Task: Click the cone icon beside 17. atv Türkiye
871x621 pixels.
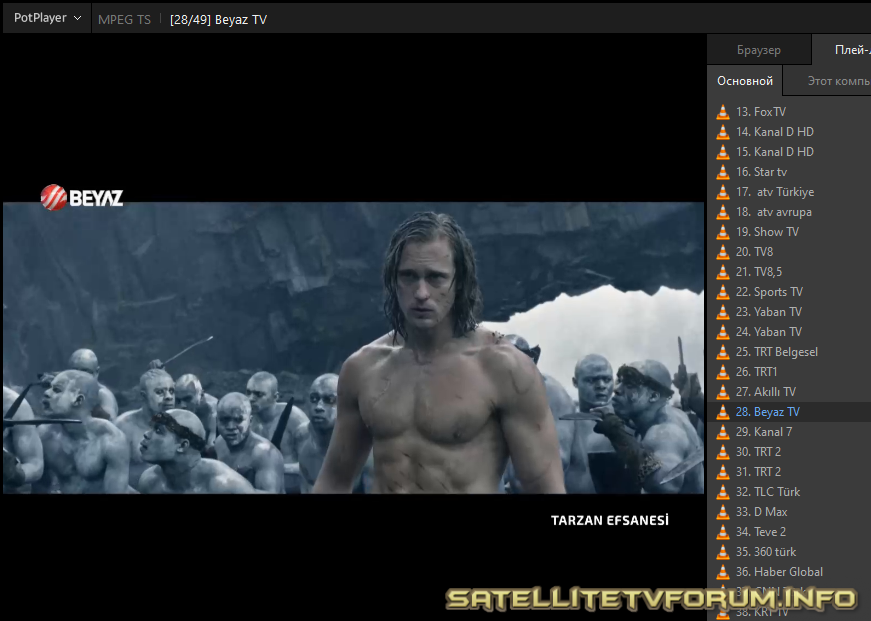Action: pos(723,192)
